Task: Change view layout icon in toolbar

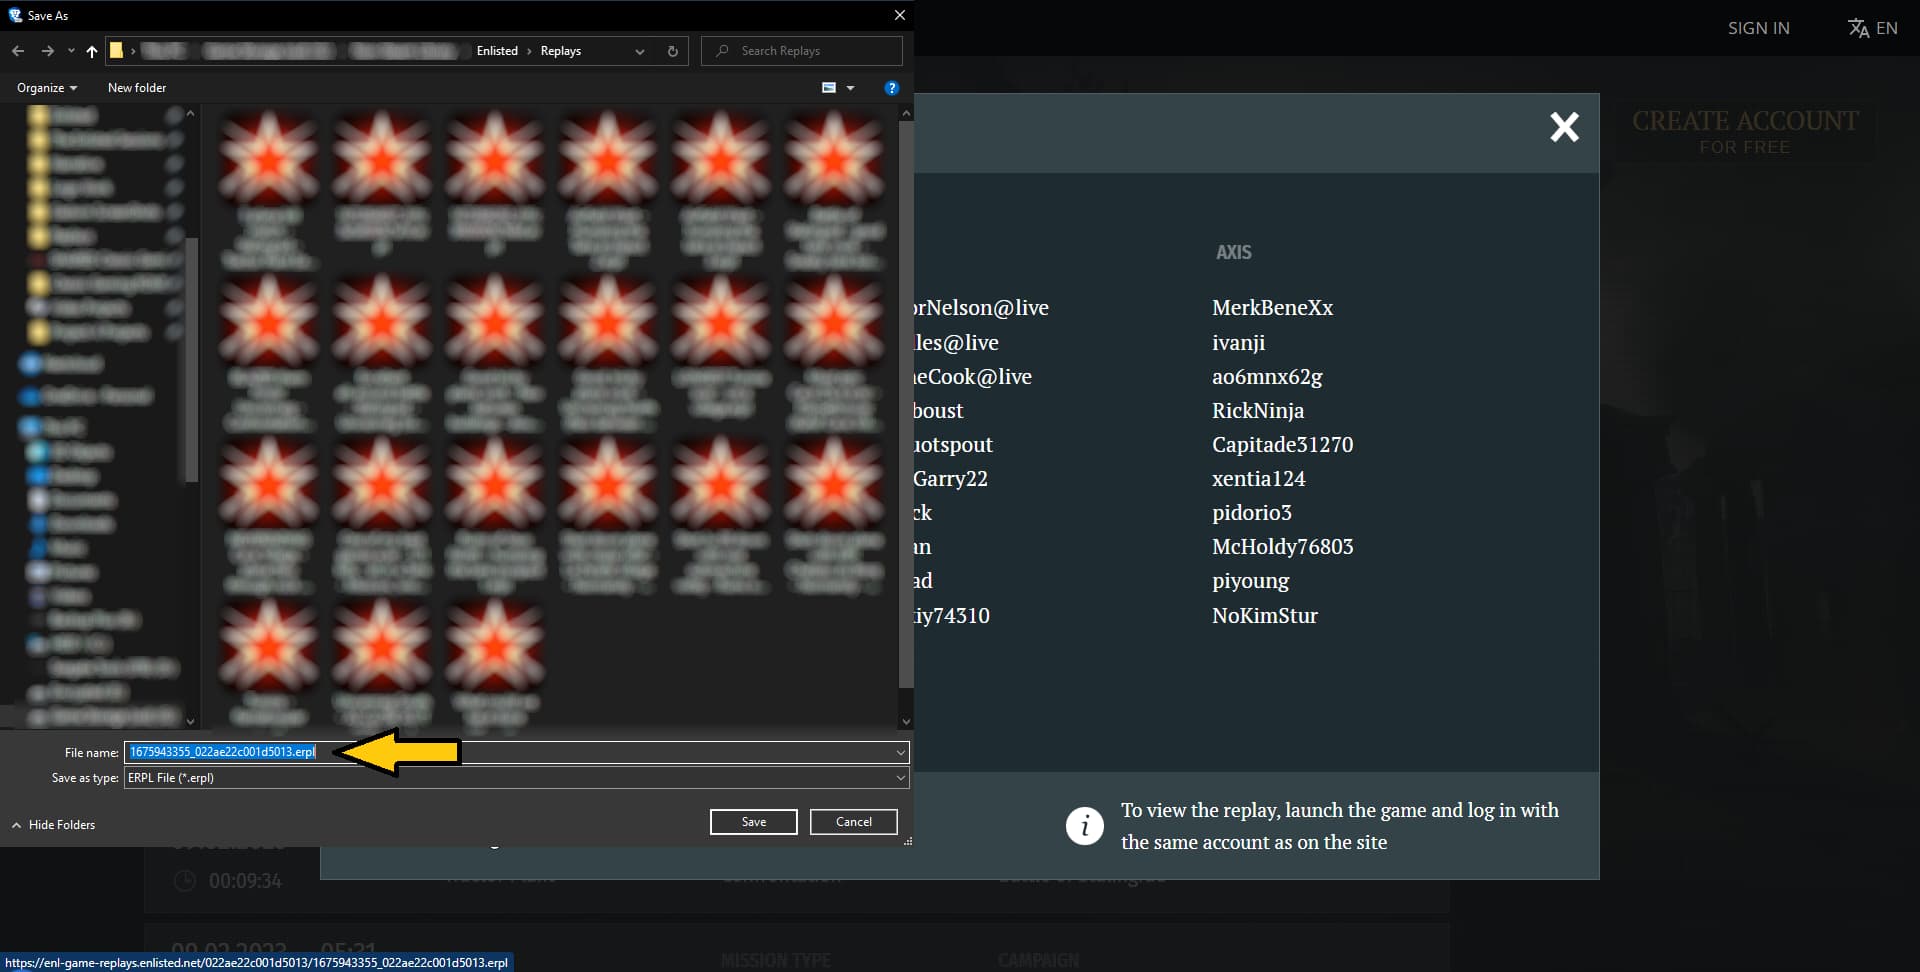Action: (x=829, y=88)
